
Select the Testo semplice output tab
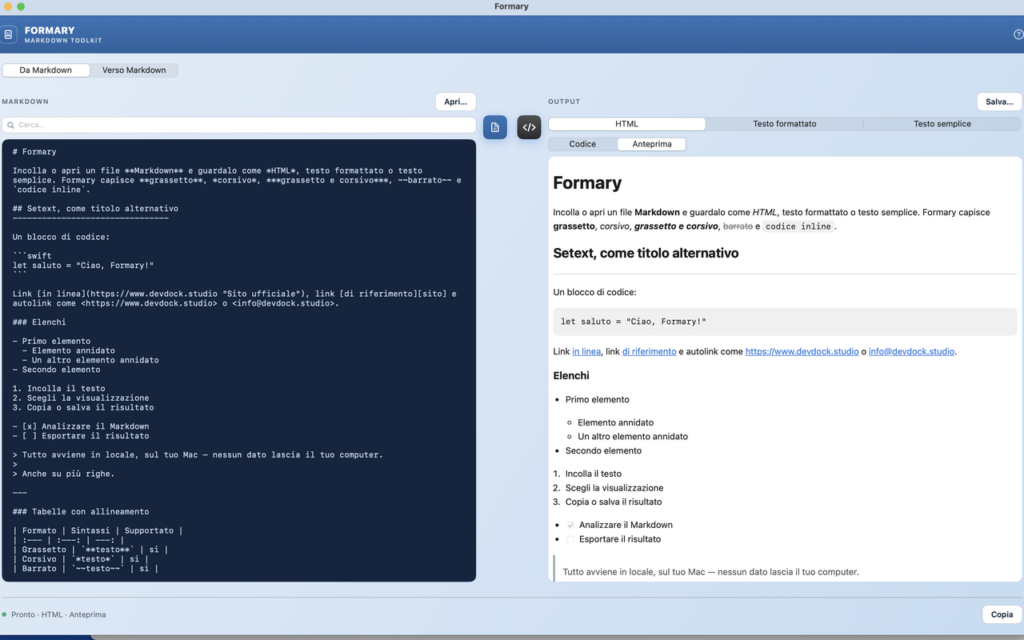pyautogui.click(x=942, y=123)
